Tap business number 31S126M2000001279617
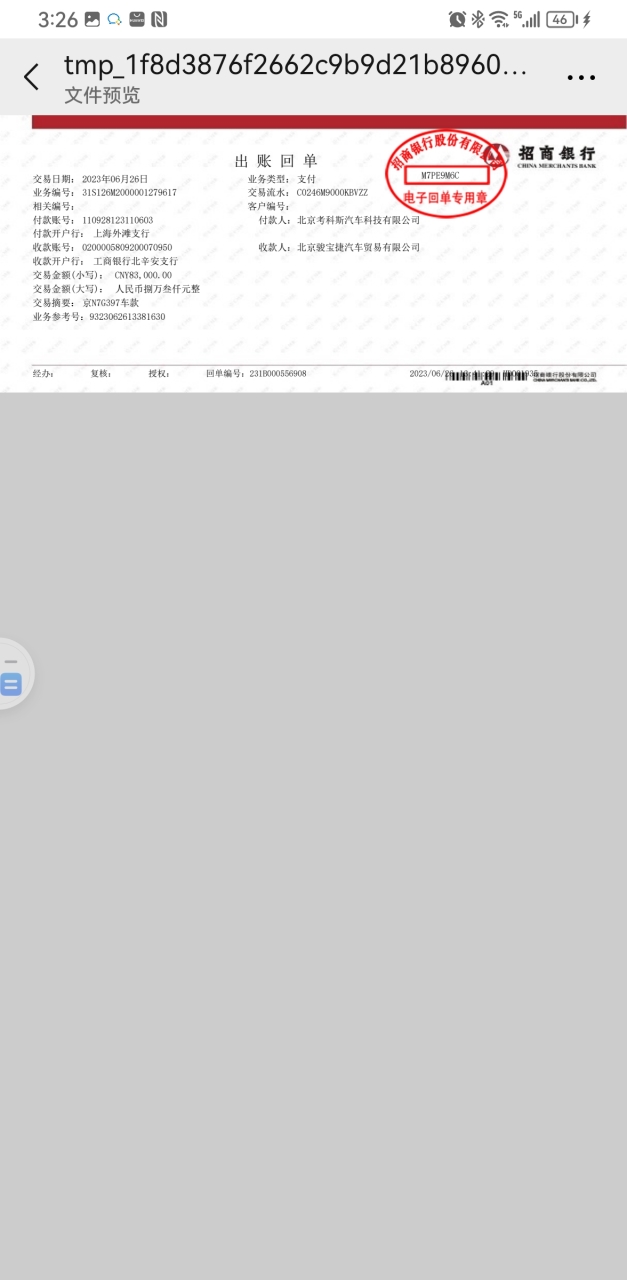Viewport: 627px width, 1280px height. point(129,192)
